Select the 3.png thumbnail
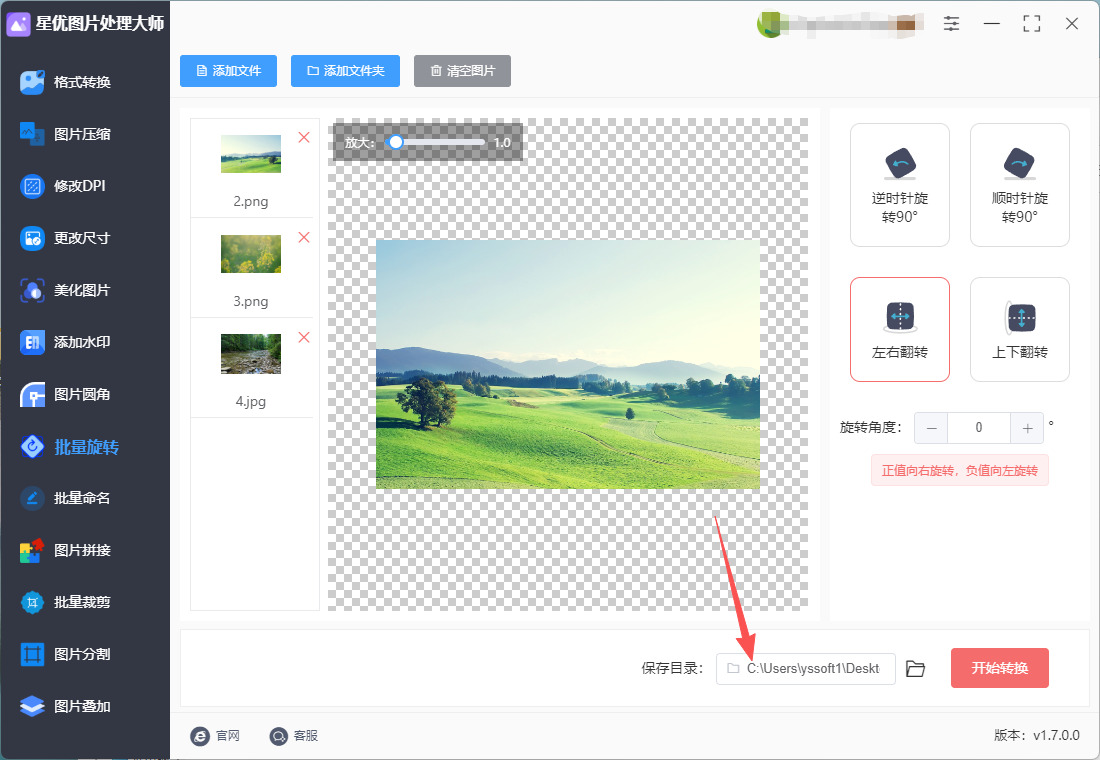This screenshot has width=1100, height=760. pyautogui.click(x=250, y=254)
